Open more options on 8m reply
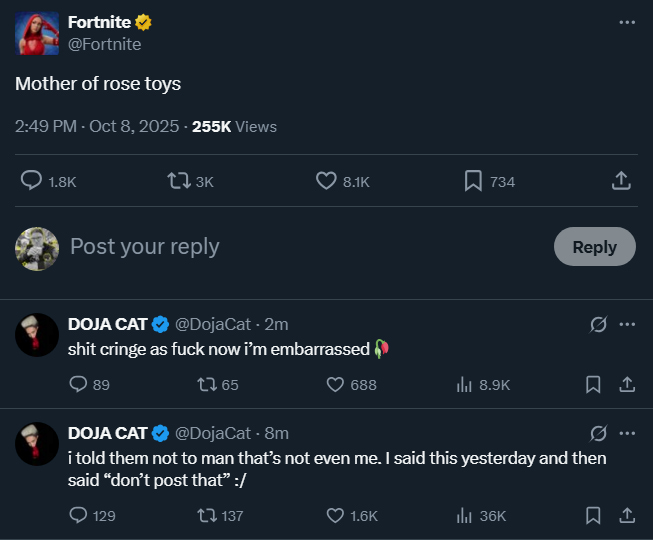Viewport: 653px width, 540px height. [x=628, y=433]
